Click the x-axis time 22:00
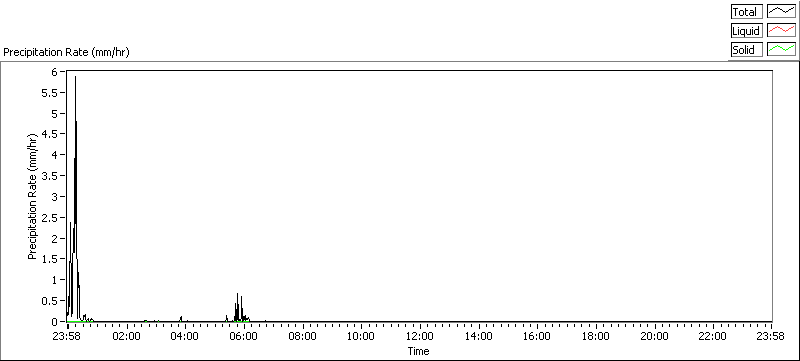The image size is (800, 361). tap(713, 336)
